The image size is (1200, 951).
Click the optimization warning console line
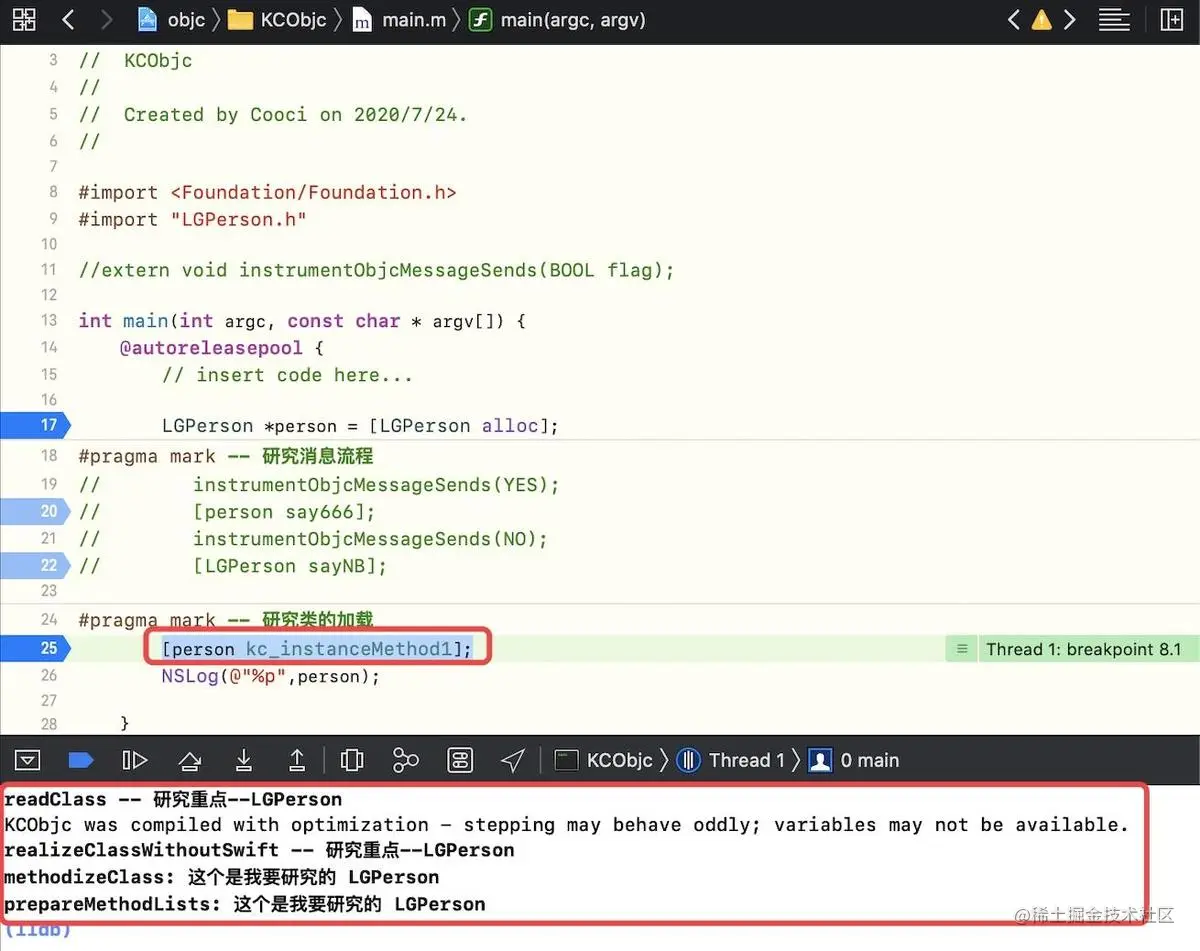(x=566, y=825)
